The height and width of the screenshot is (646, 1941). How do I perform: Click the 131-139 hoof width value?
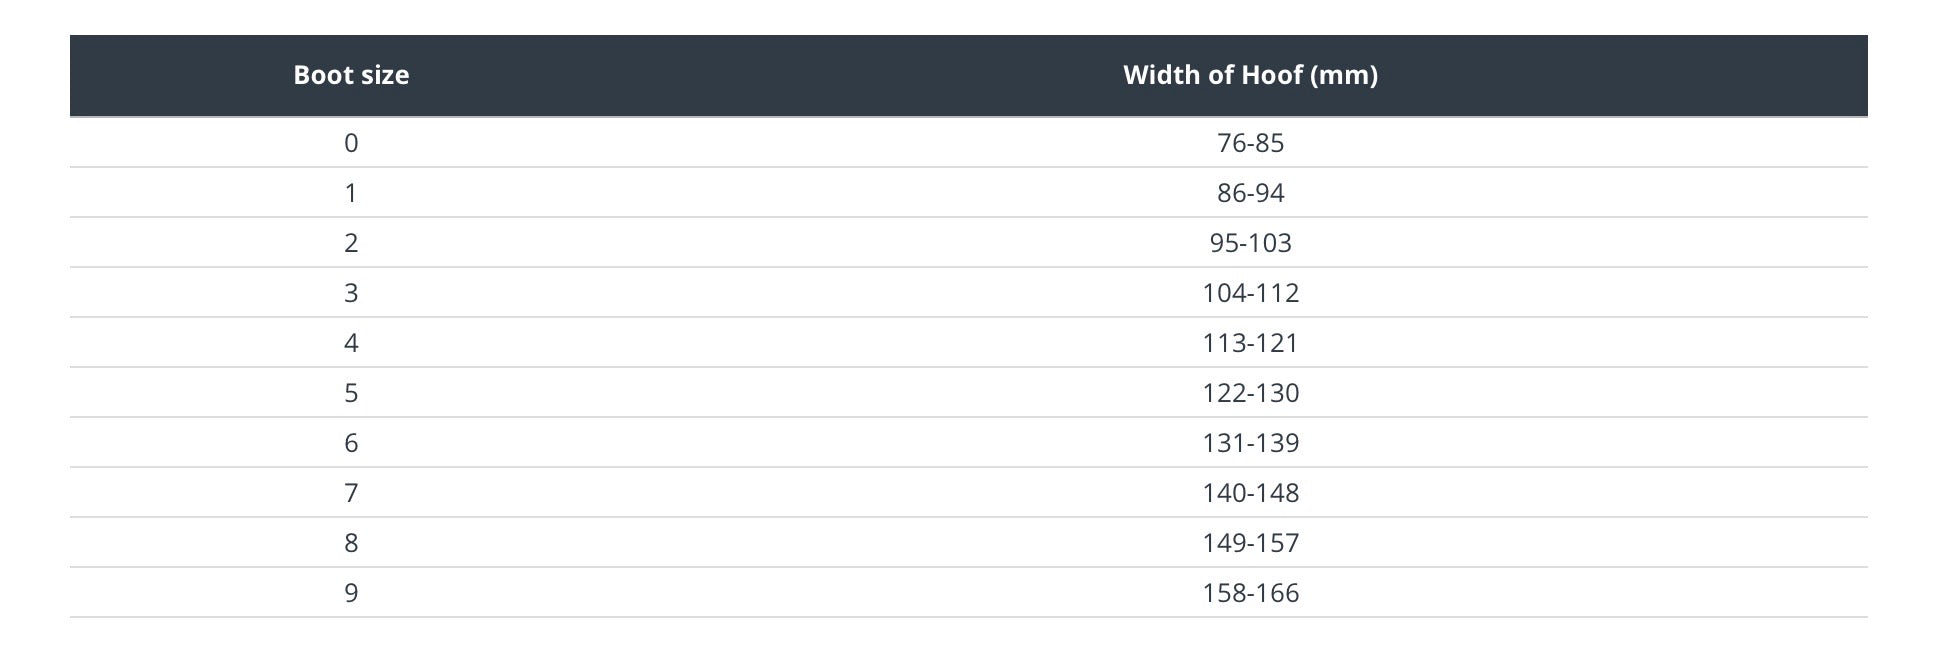[1250, 443]
